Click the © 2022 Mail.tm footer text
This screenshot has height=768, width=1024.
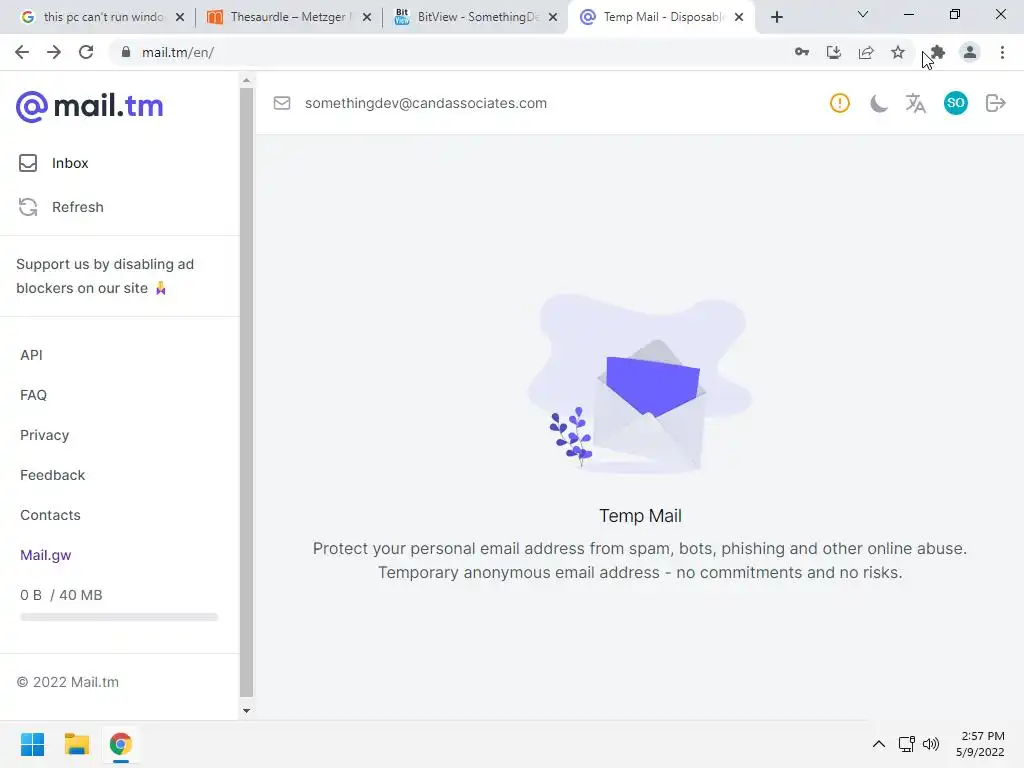[68, 682]
